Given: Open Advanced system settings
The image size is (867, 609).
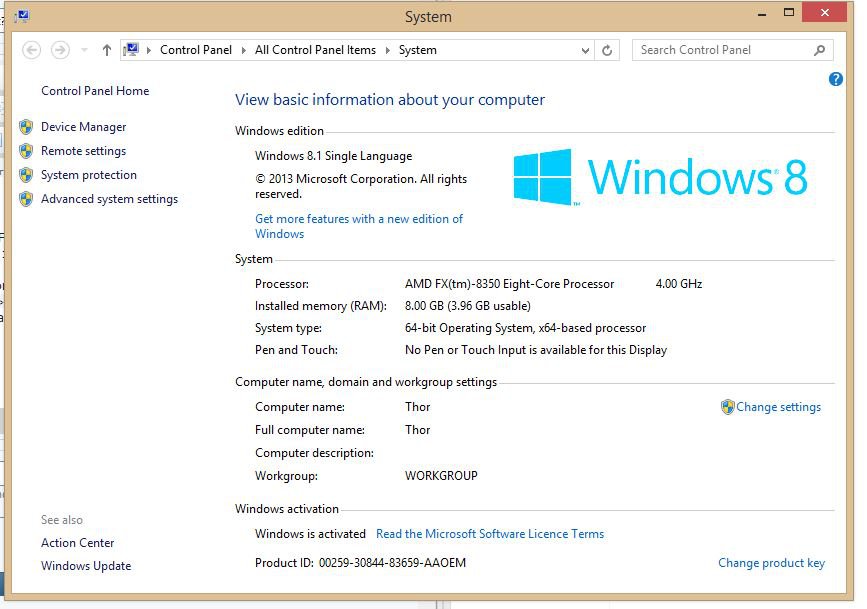Looking at the screenshot, I should click(x=109, y=199).
